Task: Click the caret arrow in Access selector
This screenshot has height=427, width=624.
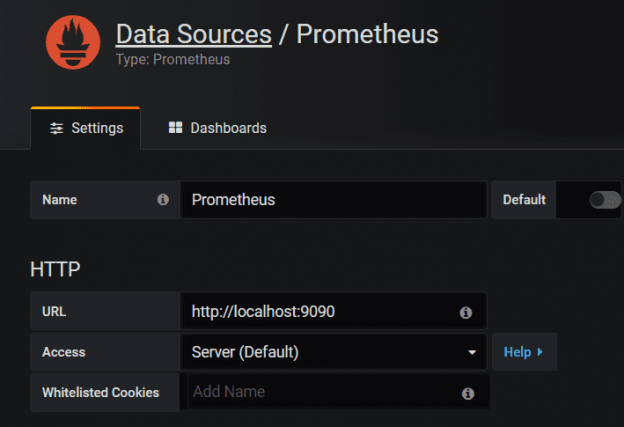Action: pos(471,353)
